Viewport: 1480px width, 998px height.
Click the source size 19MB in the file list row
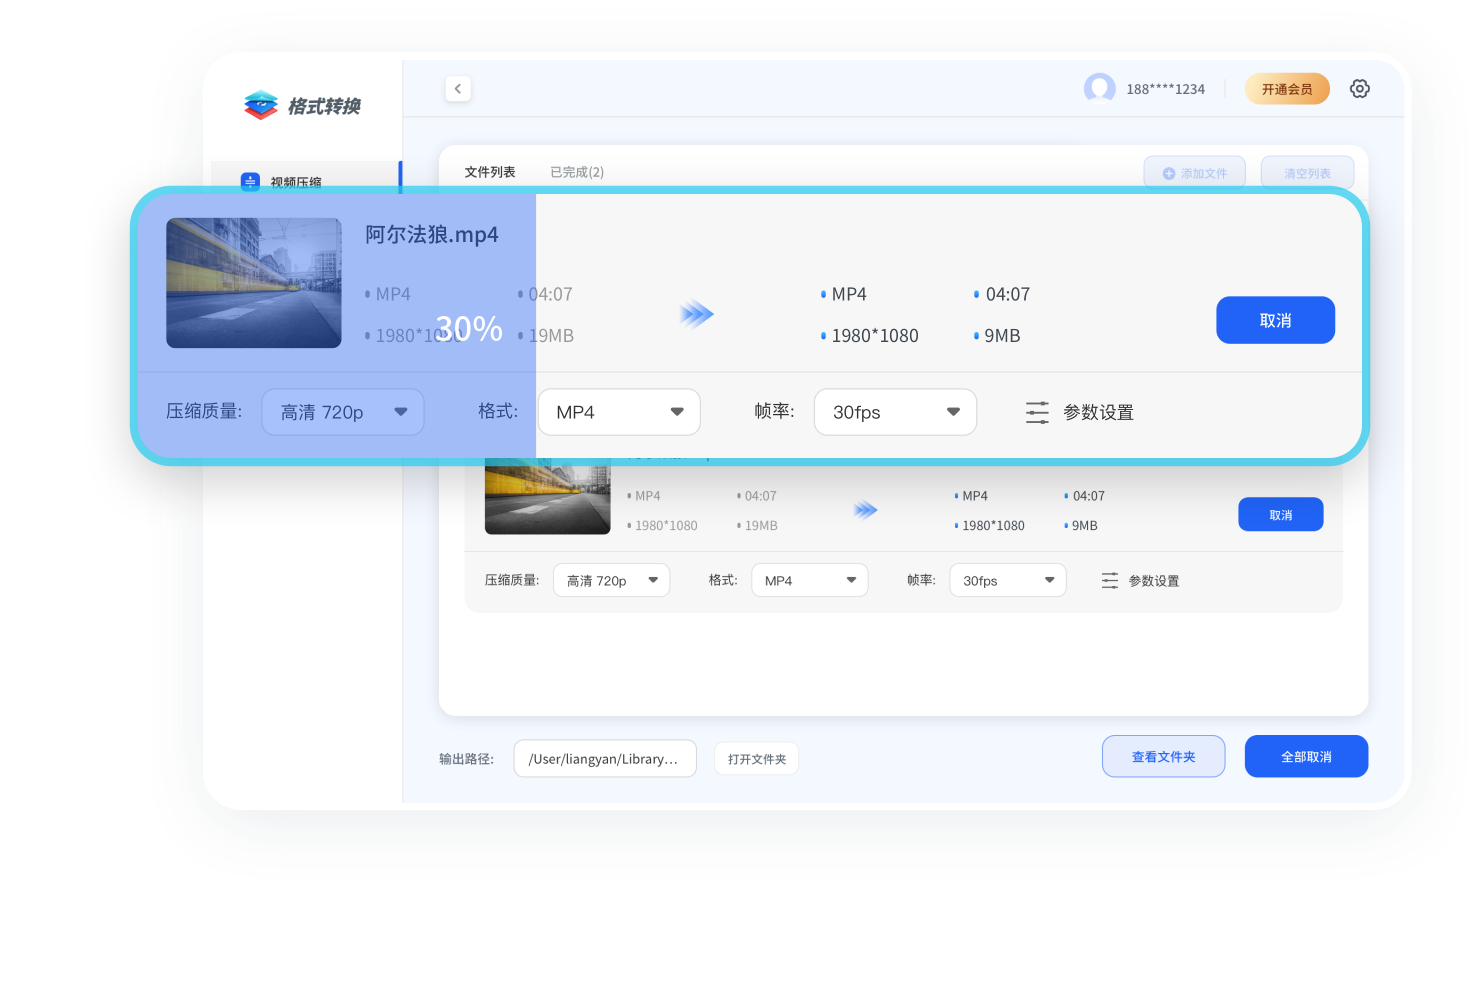coord(761,525)
